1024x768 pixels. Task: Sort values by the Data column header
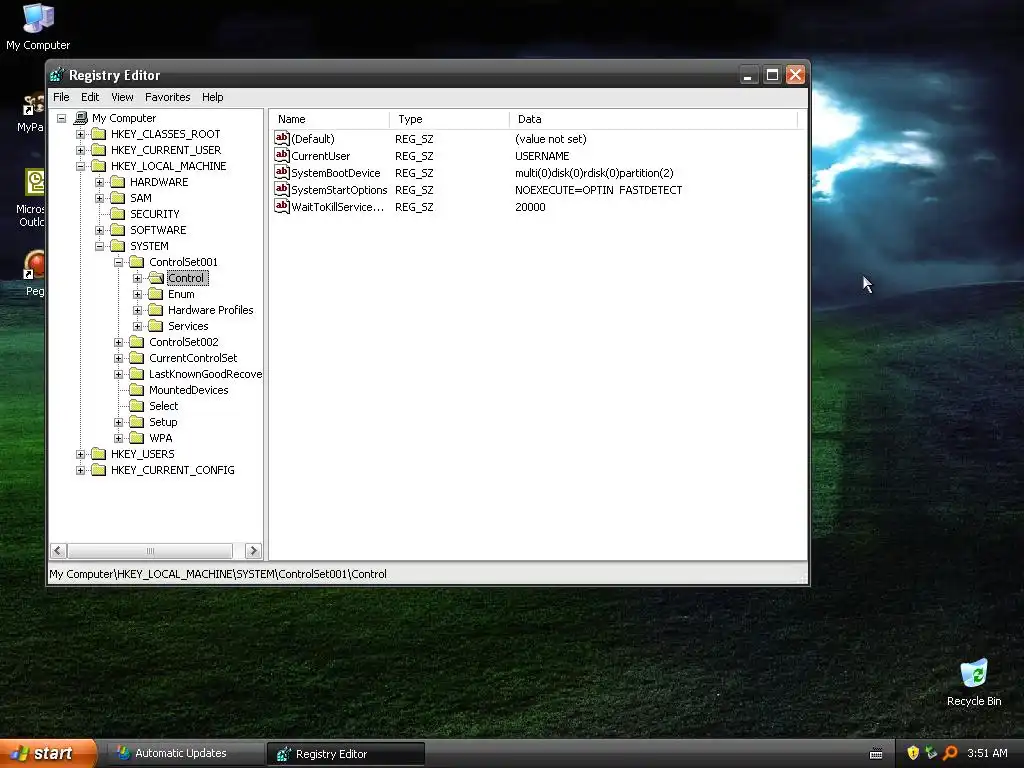[653, 119]
